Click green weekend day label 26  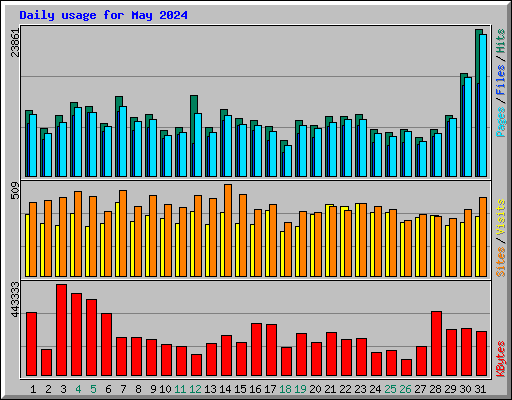[x=405, y=389]
